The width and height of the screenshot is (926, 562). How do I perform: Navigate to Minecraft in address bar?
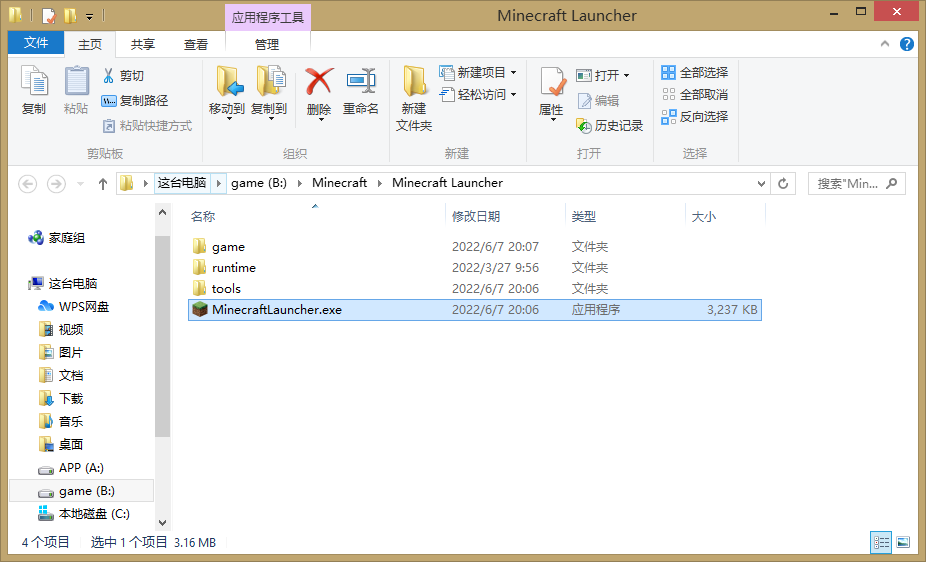340,183
